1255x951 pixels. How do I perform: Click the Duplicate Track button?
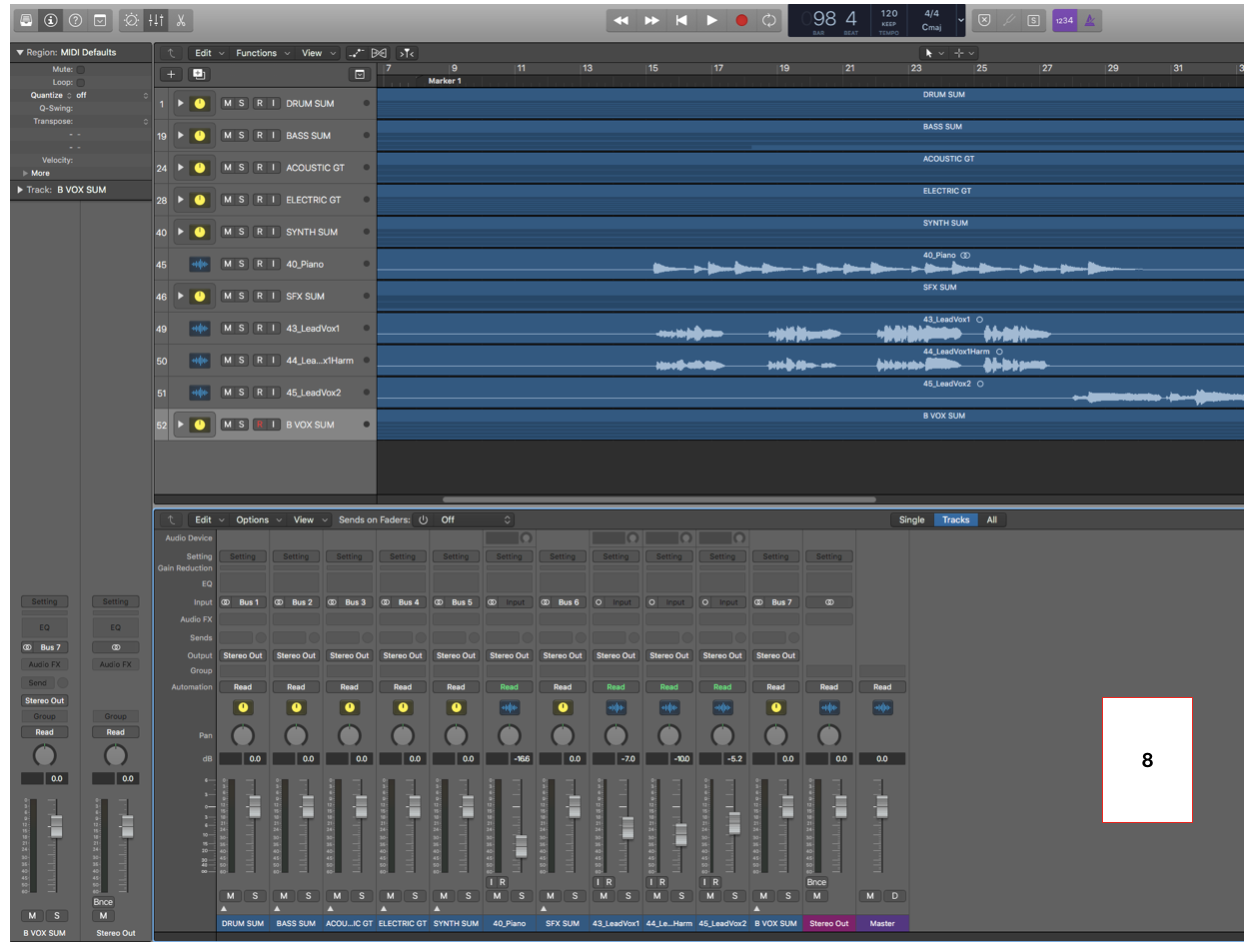198,74
